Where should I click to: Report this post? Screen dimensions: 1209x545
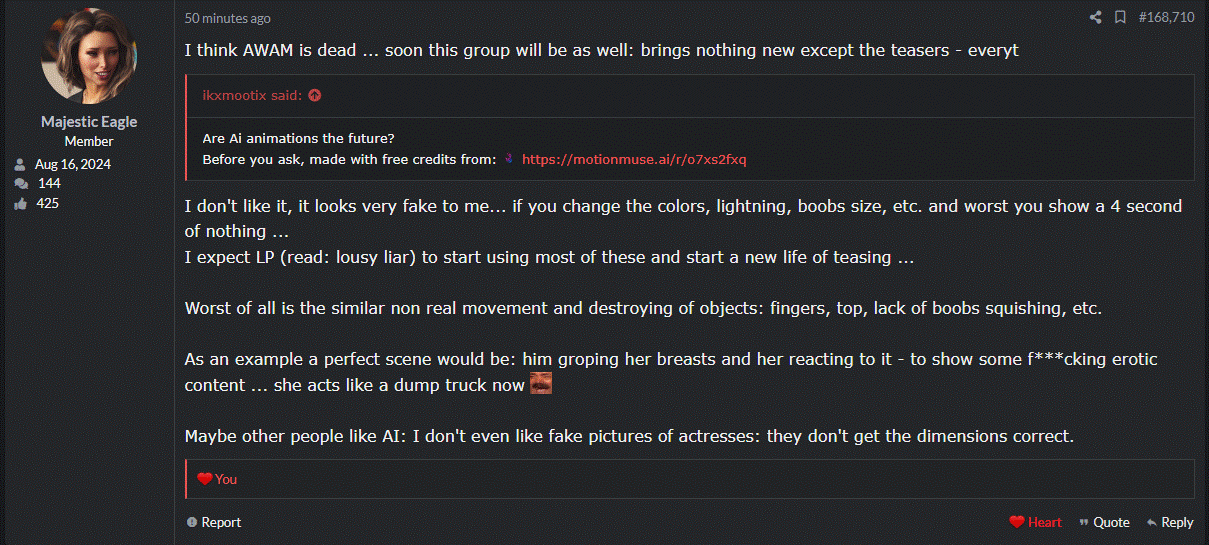coord(214,522)
